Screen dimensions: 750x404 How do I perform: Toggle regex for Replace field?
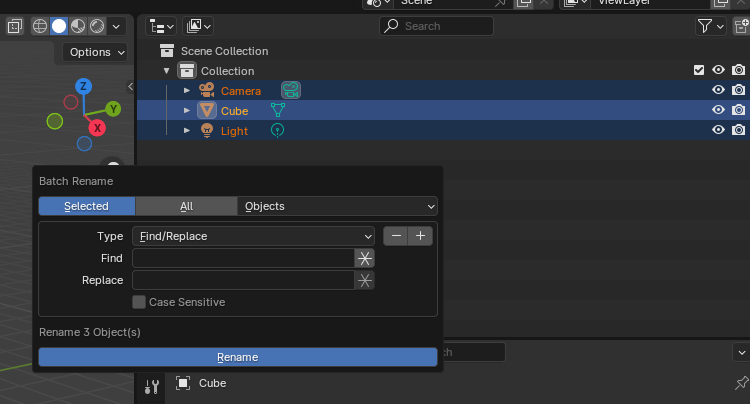[364, 280]
